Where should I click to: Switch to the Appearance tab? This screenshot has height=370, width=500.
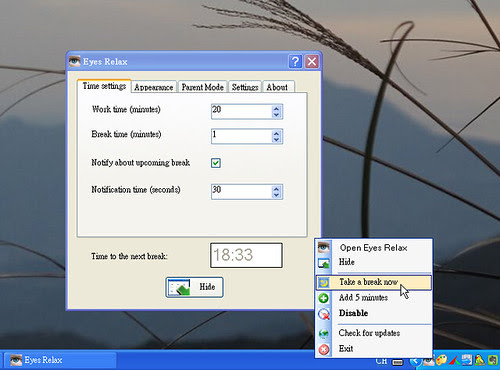tap(154, 87)
